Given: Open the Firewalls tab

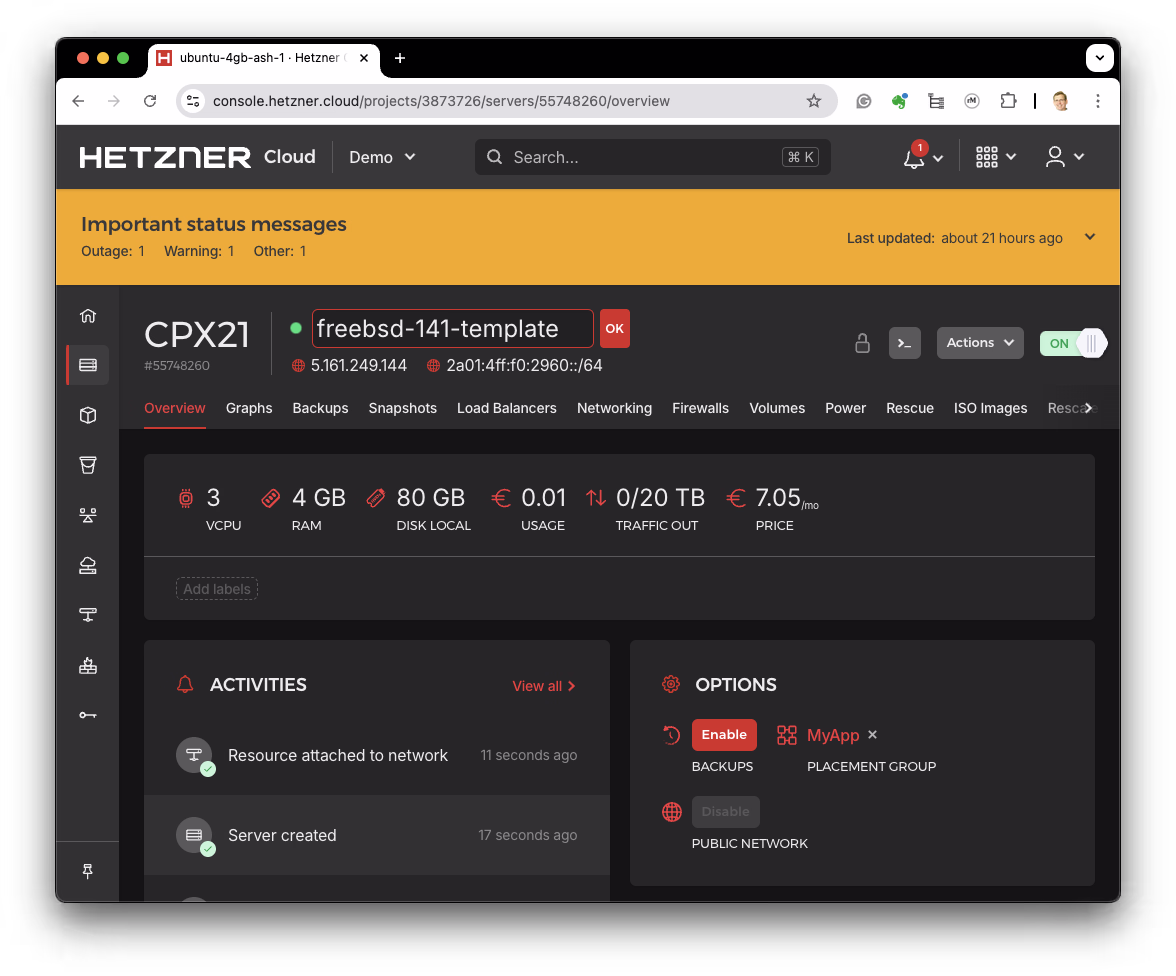Looking at the screenshot, I should pos(700,408).
